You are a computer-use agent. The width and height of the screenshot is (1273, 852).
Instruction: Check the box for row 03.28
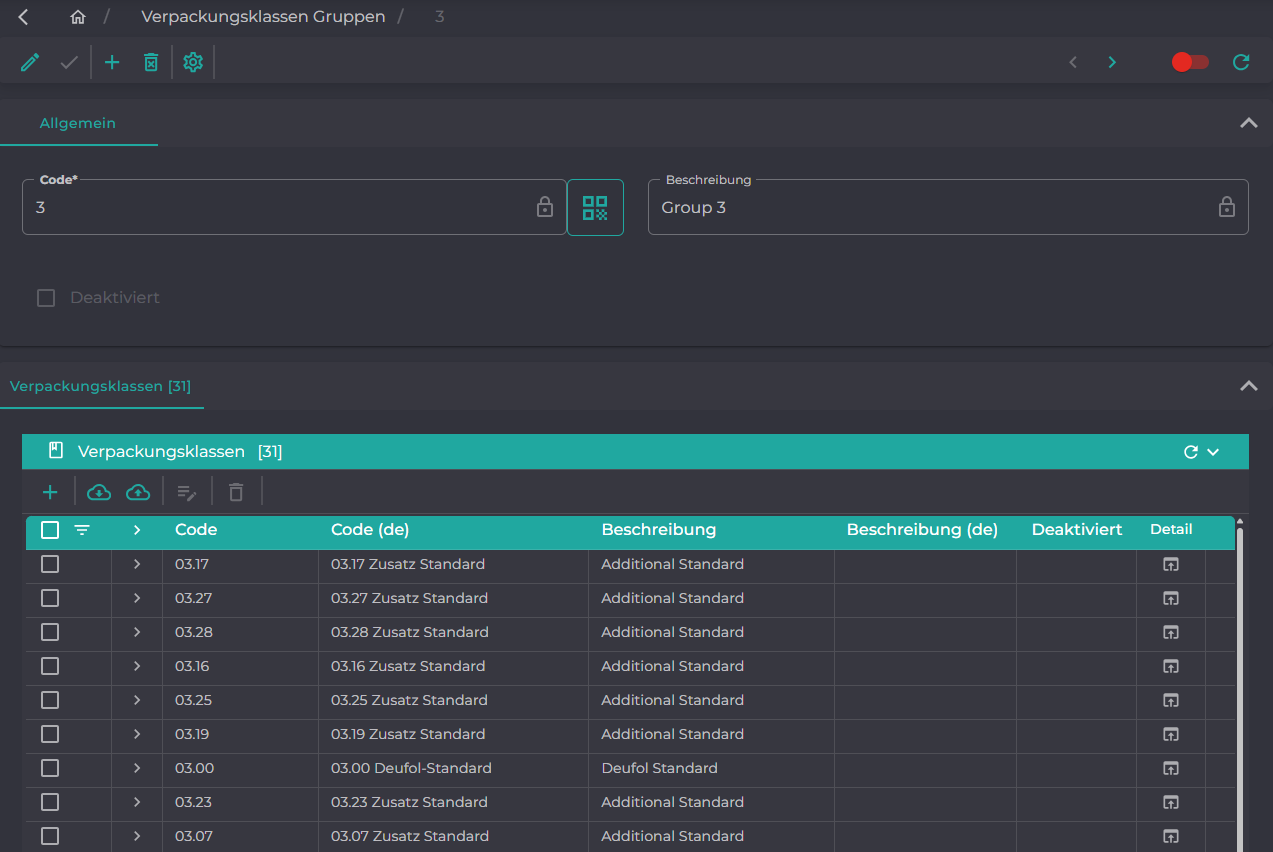50,632
